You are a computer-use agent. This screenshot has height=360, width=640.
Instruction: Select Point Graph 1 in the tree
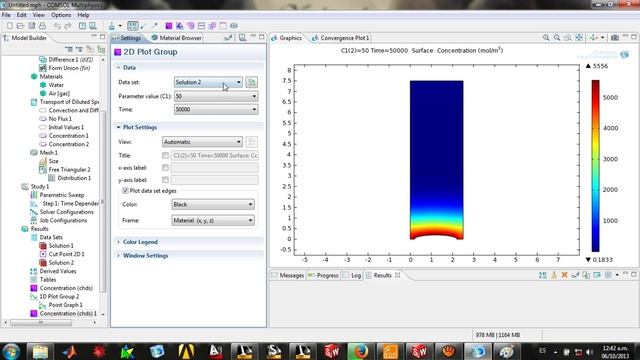point(65,305)
